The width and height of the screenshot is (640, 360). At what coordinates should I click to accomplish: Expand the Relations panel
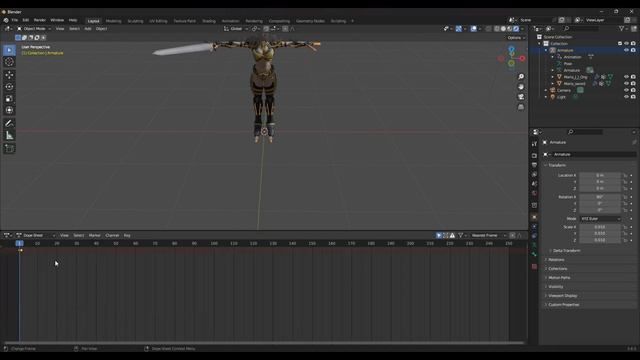pyautogui.click(x=556, y=260)
